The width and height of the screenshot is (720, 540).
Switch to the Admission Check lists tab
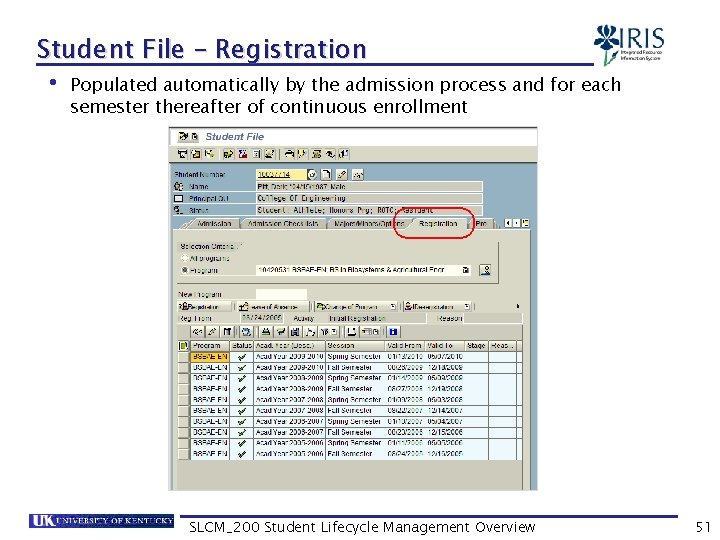pyautogui.click(x=283, y=224)
